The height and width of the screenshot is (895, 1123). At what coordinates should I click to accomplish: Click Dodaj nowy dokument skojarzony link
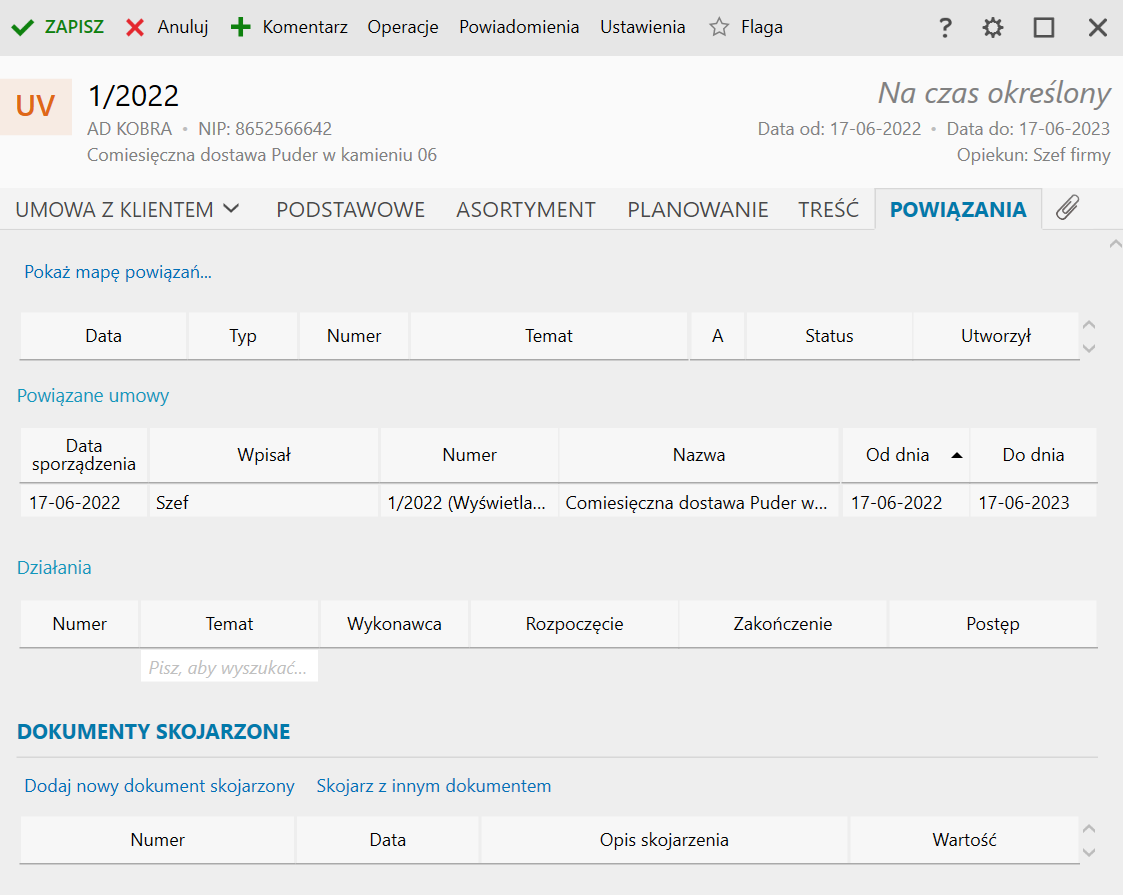pos(159,786)
